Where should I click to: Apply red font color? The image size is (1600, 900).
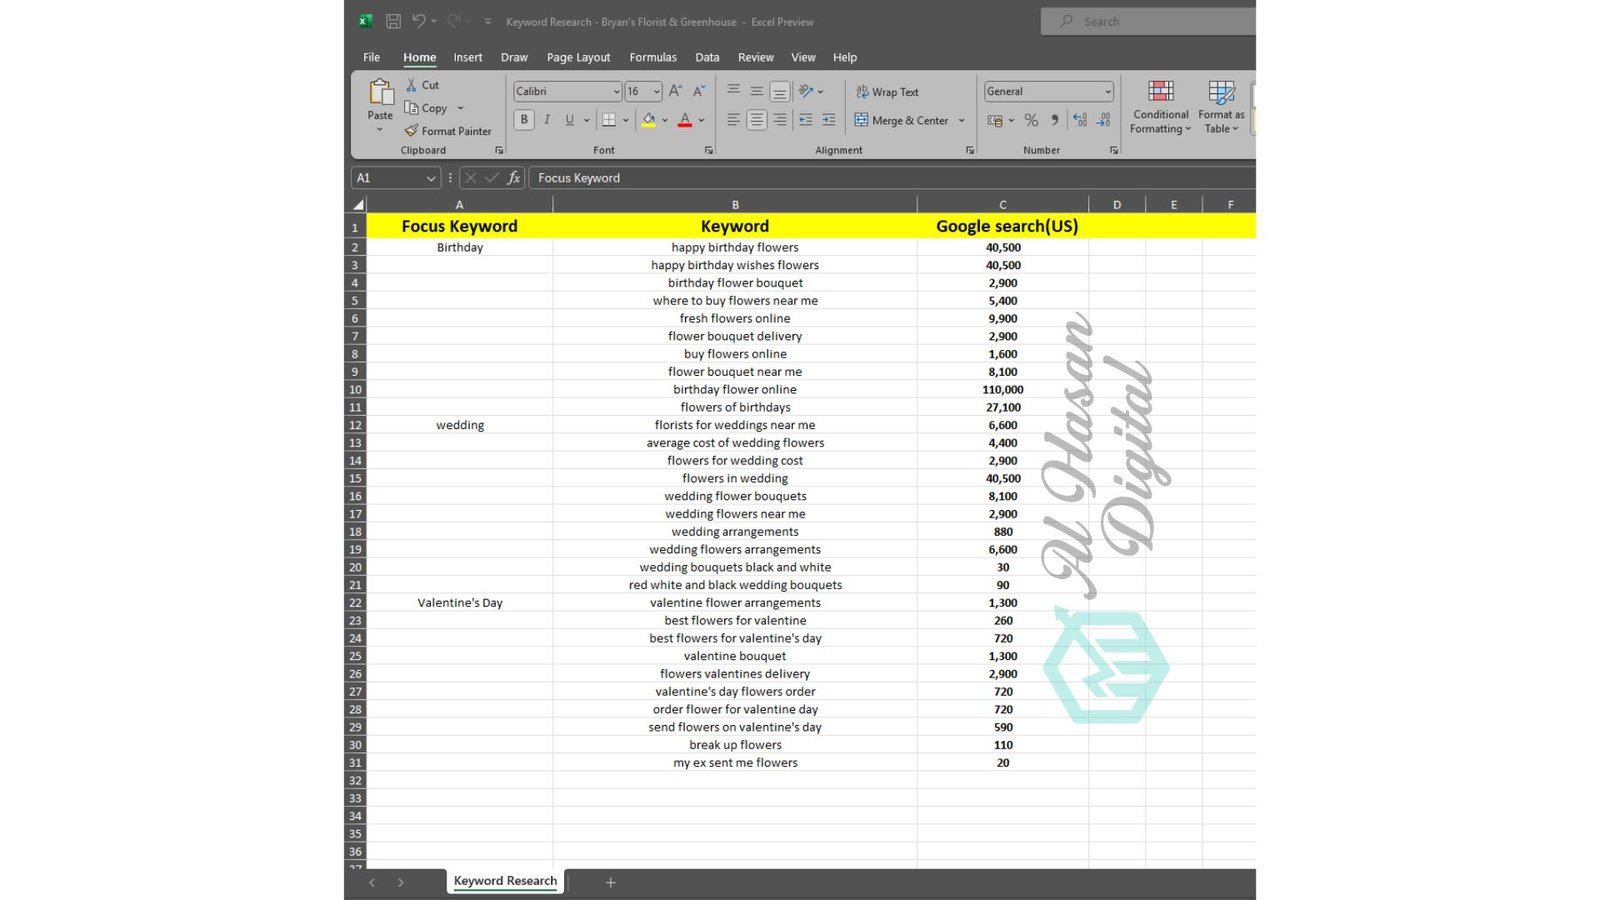[x=685, y=120]
